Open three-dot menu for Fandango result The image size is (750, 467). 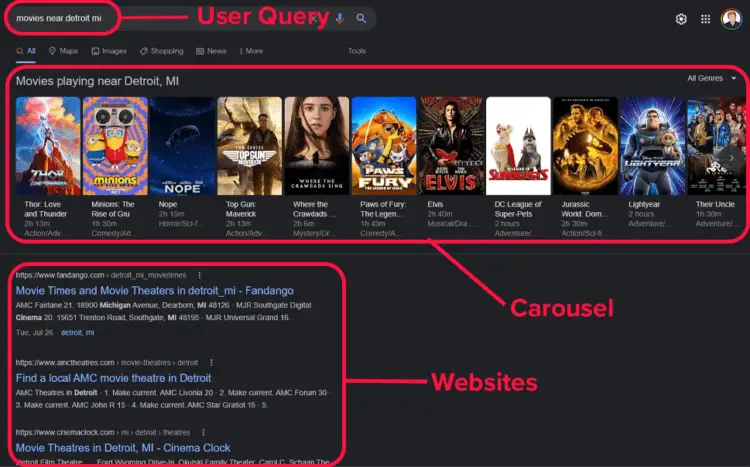click(x=199, y=275)
